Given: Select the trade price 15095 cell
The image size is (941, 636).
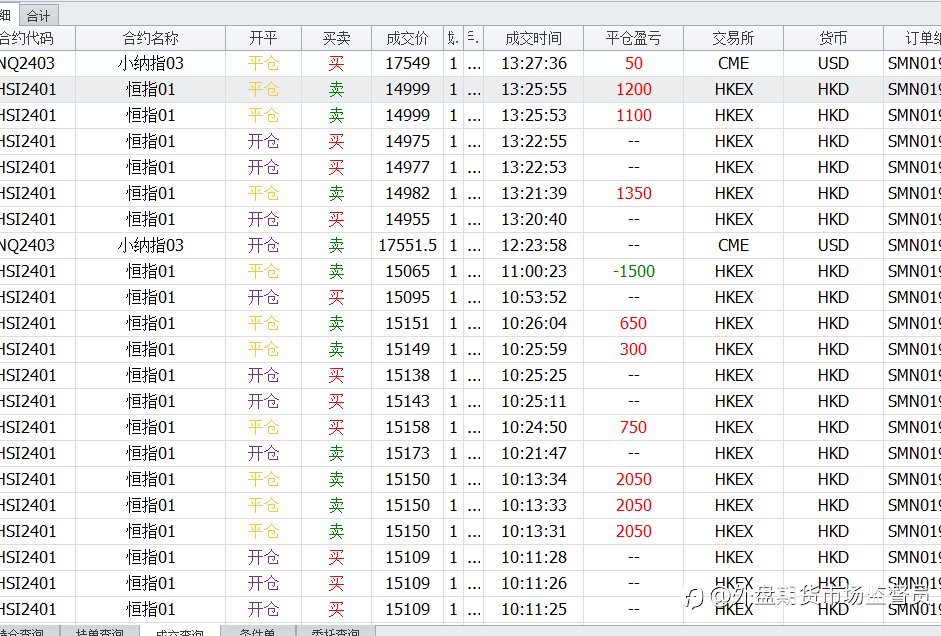Looking at the screenshot, I should pos(407,298).
